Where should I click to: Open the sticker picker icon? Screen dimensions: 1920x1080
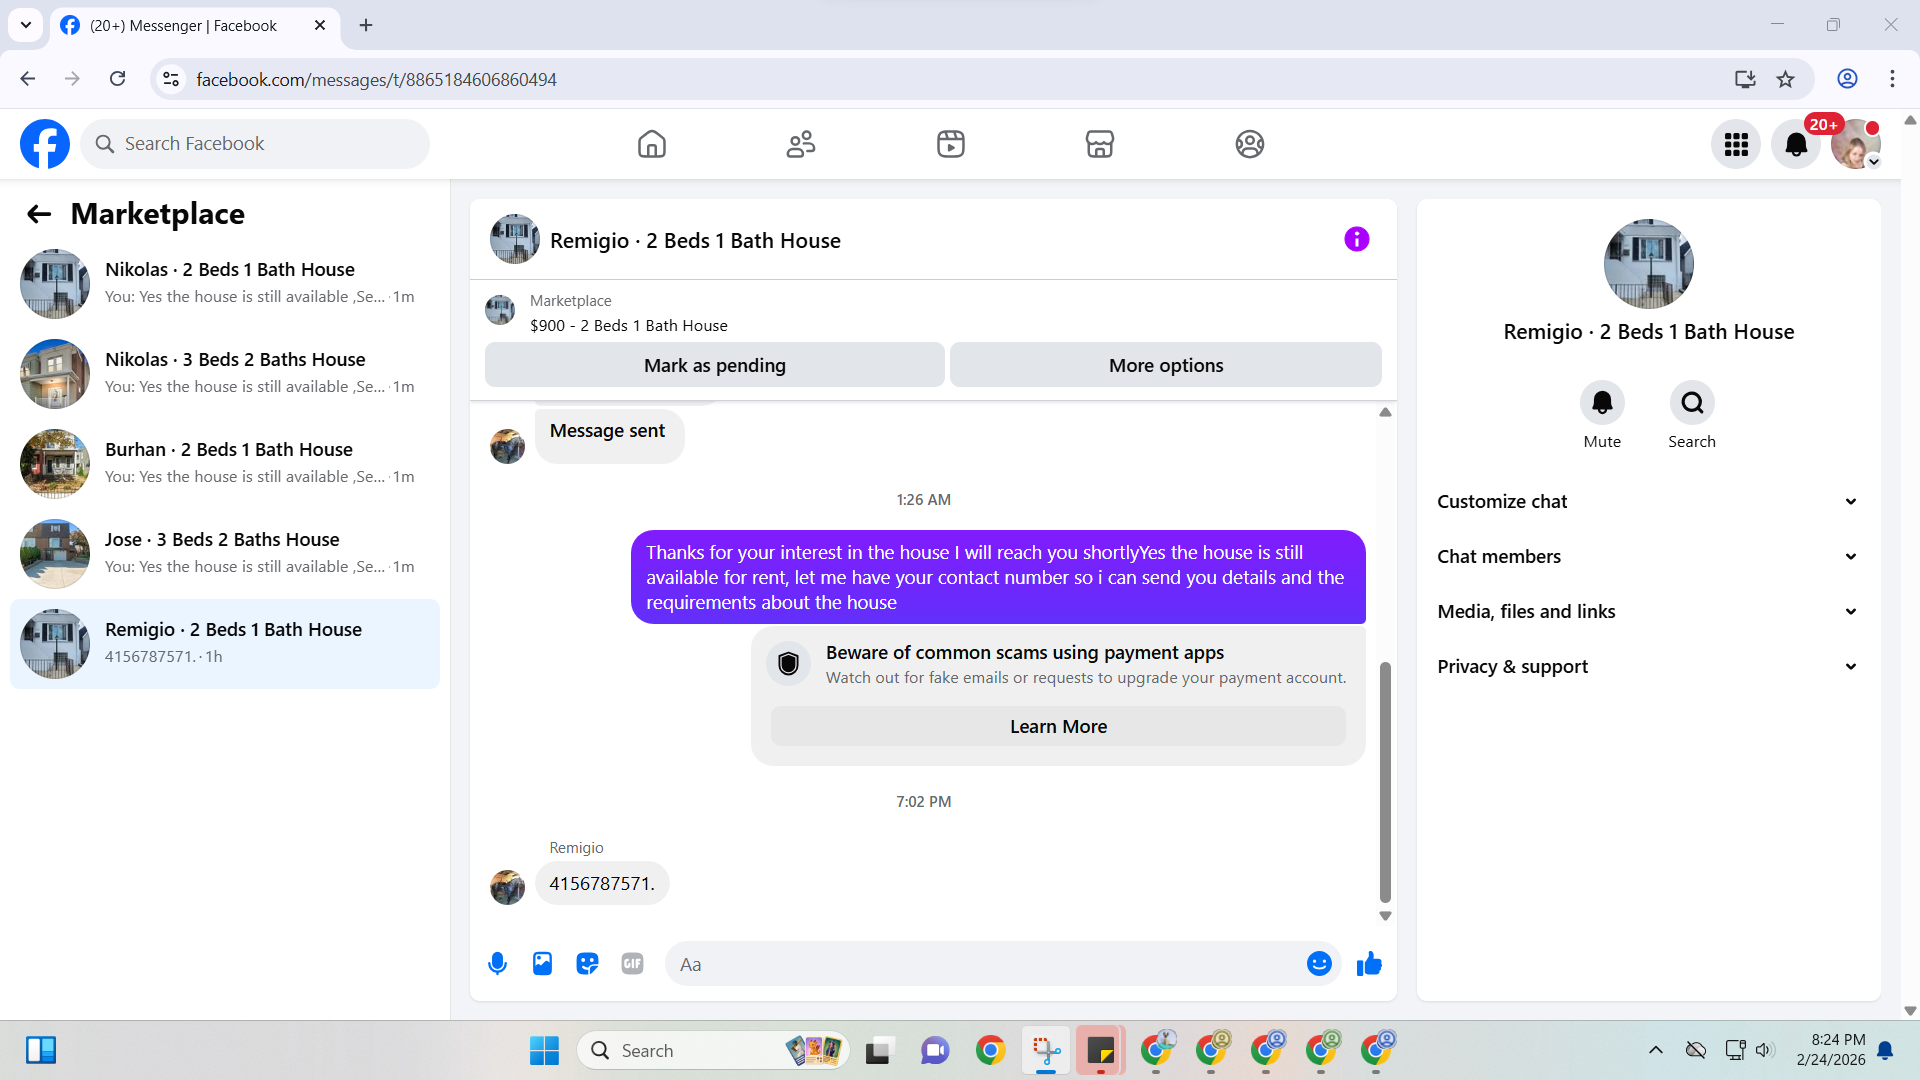coord(587,964)
